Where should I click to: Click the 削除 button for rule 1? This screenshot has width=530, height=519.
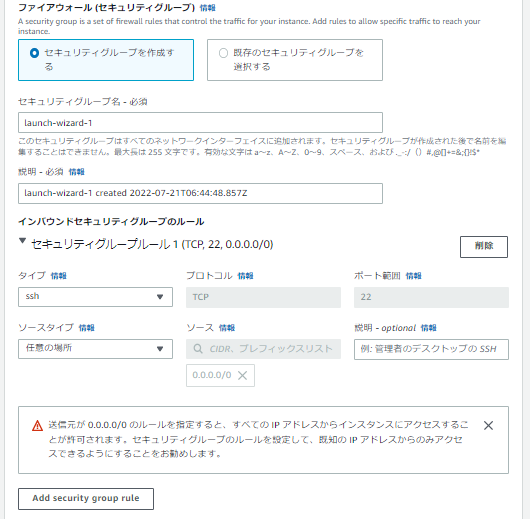(484, 247)
